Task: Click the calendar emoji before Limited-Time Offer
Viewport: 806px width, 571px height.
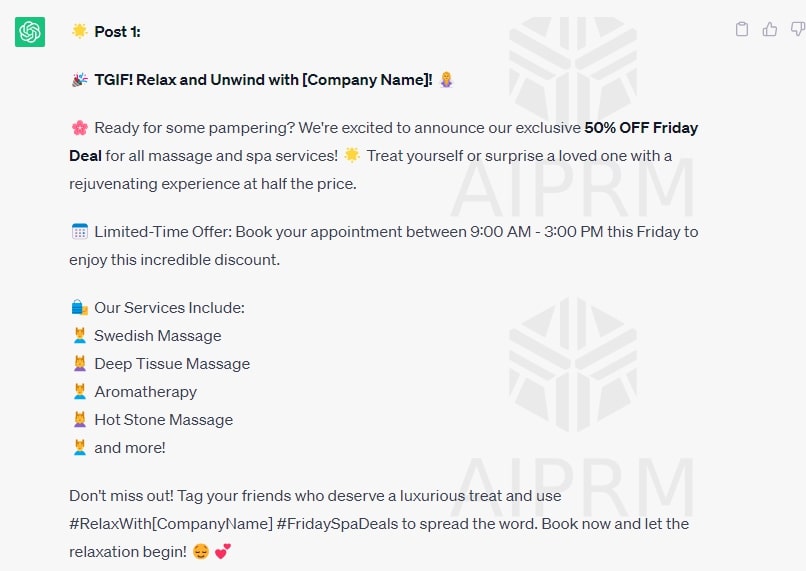Action: (x=80, y=232)
